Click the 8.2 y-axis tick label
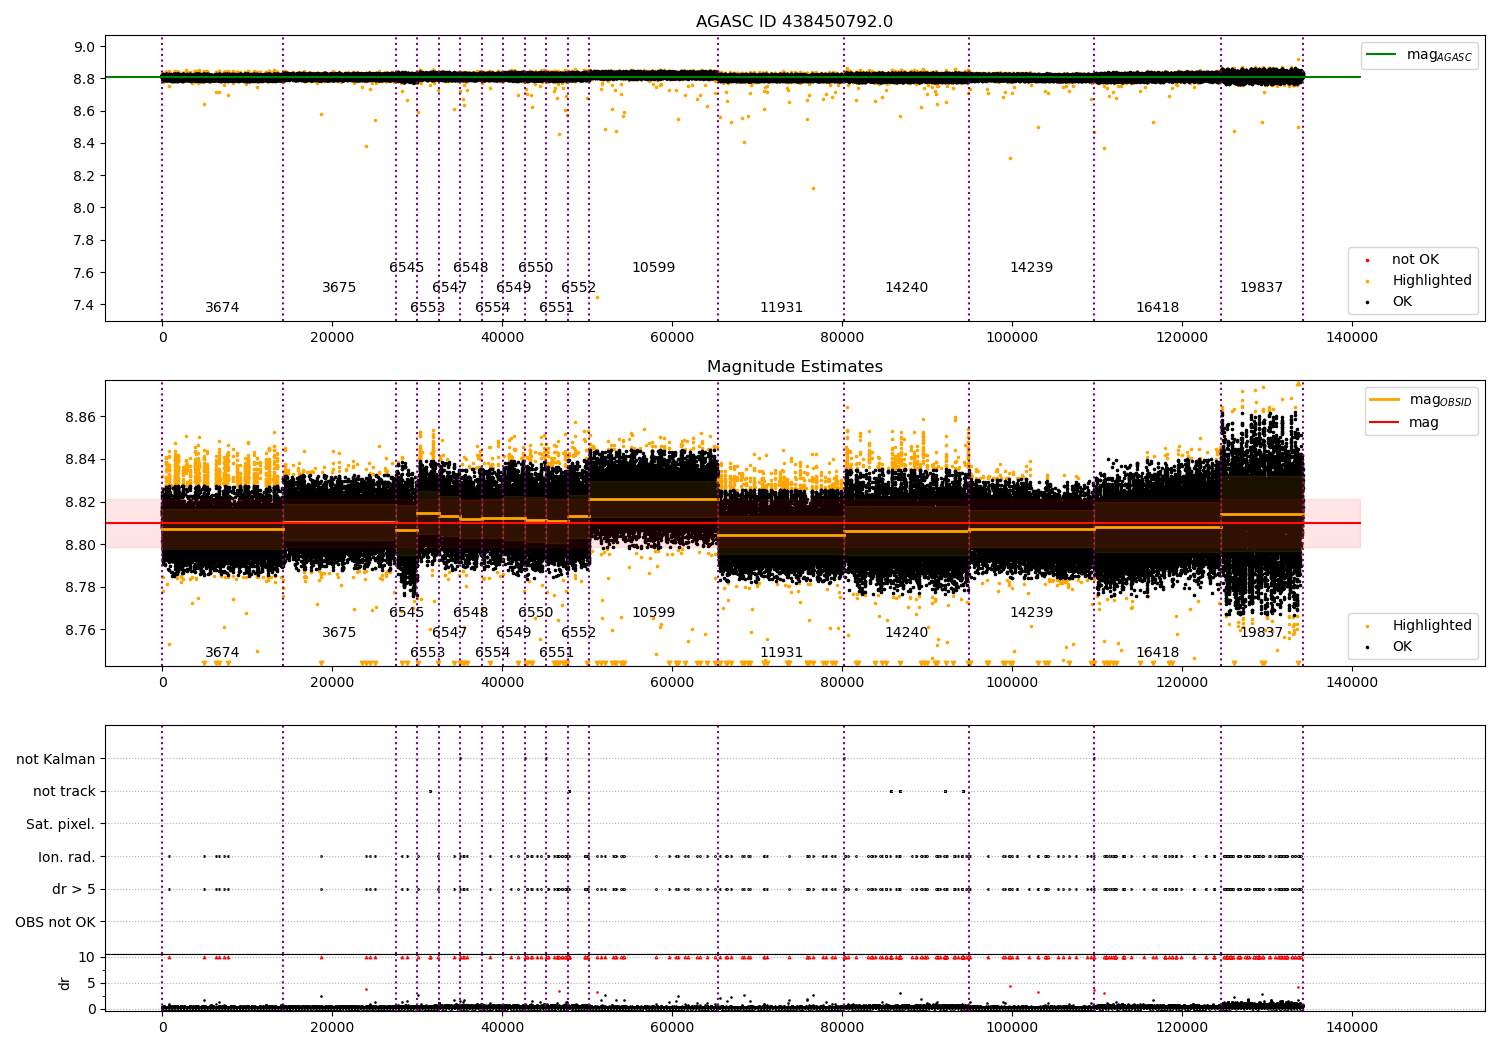This screenshot has width=1500, height=1050. pyautogui.click(x=85, y=176)
